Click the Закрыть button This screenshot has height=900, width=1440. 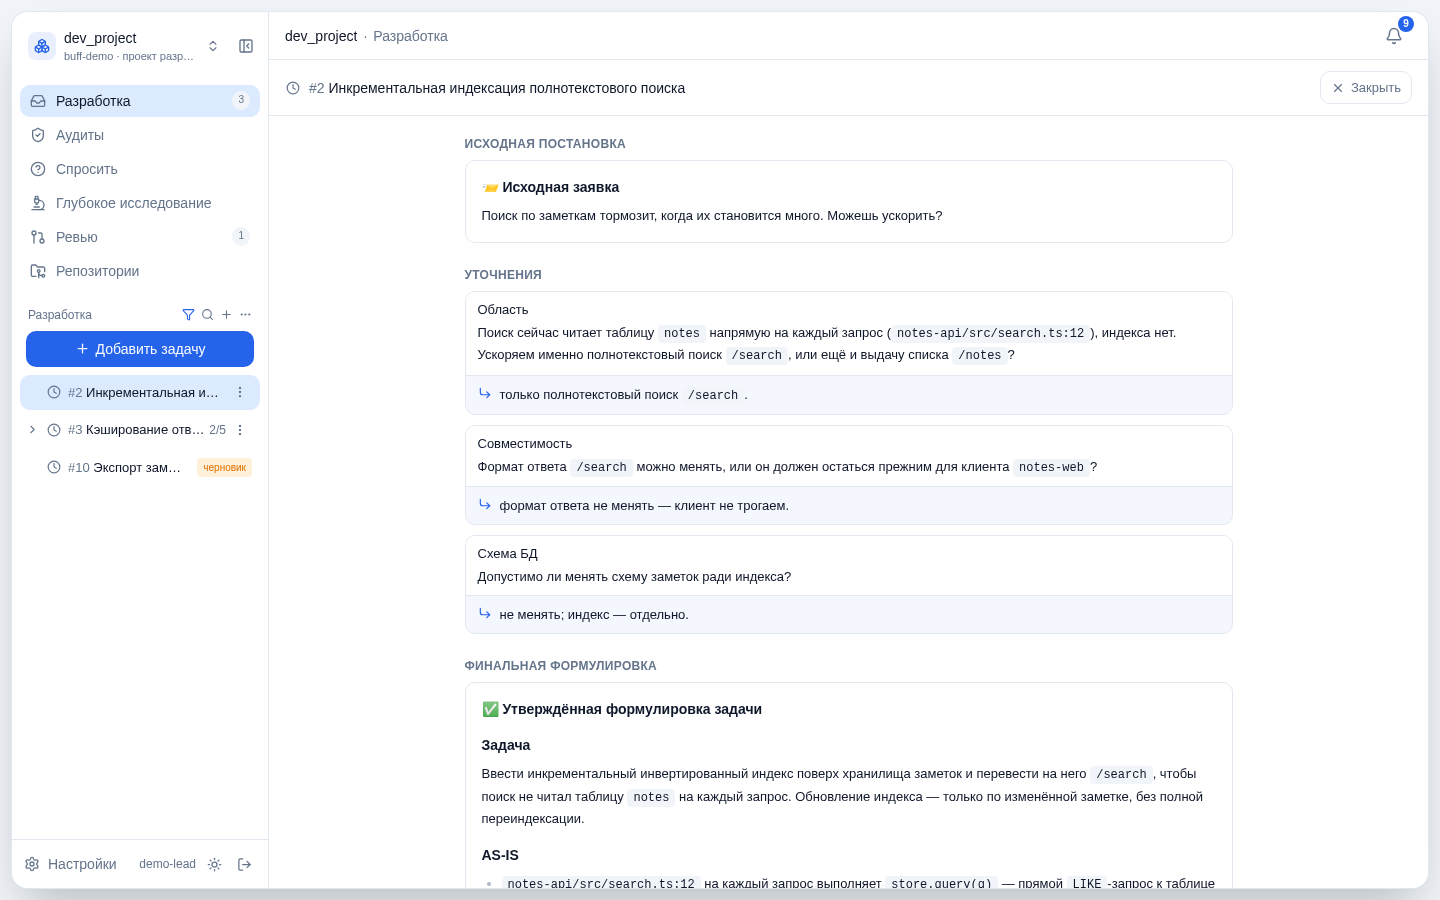click(1366, 88)
